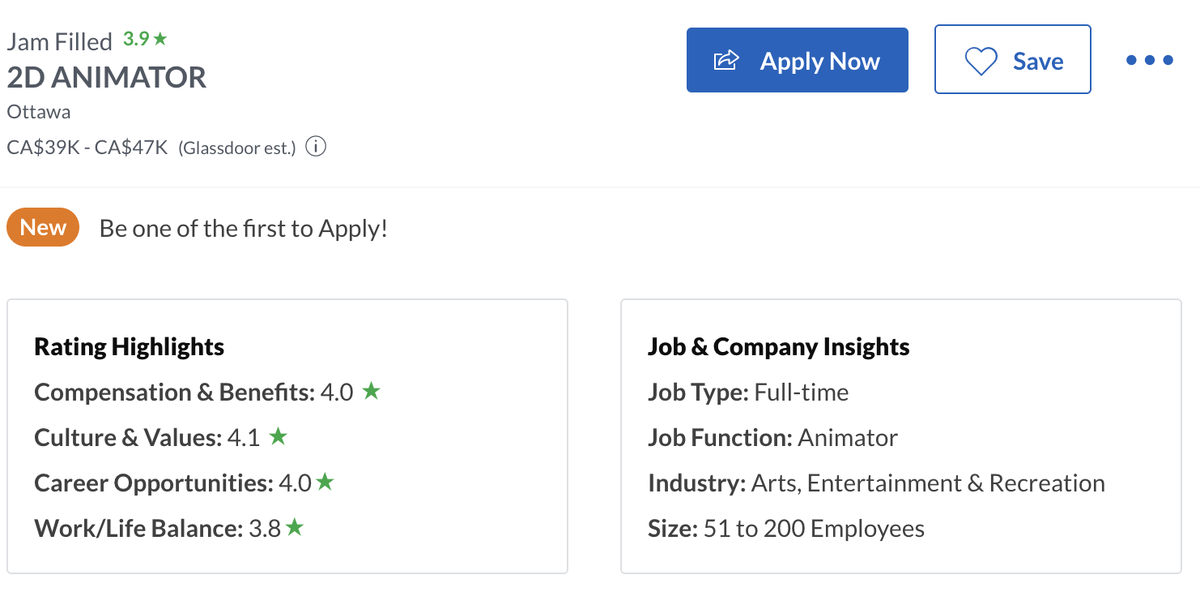The width and height of the screenshot is (1200, 605).
Task: Click the Industry: Arts, Entertainment & Recreation line
Action: click(876, 483)
